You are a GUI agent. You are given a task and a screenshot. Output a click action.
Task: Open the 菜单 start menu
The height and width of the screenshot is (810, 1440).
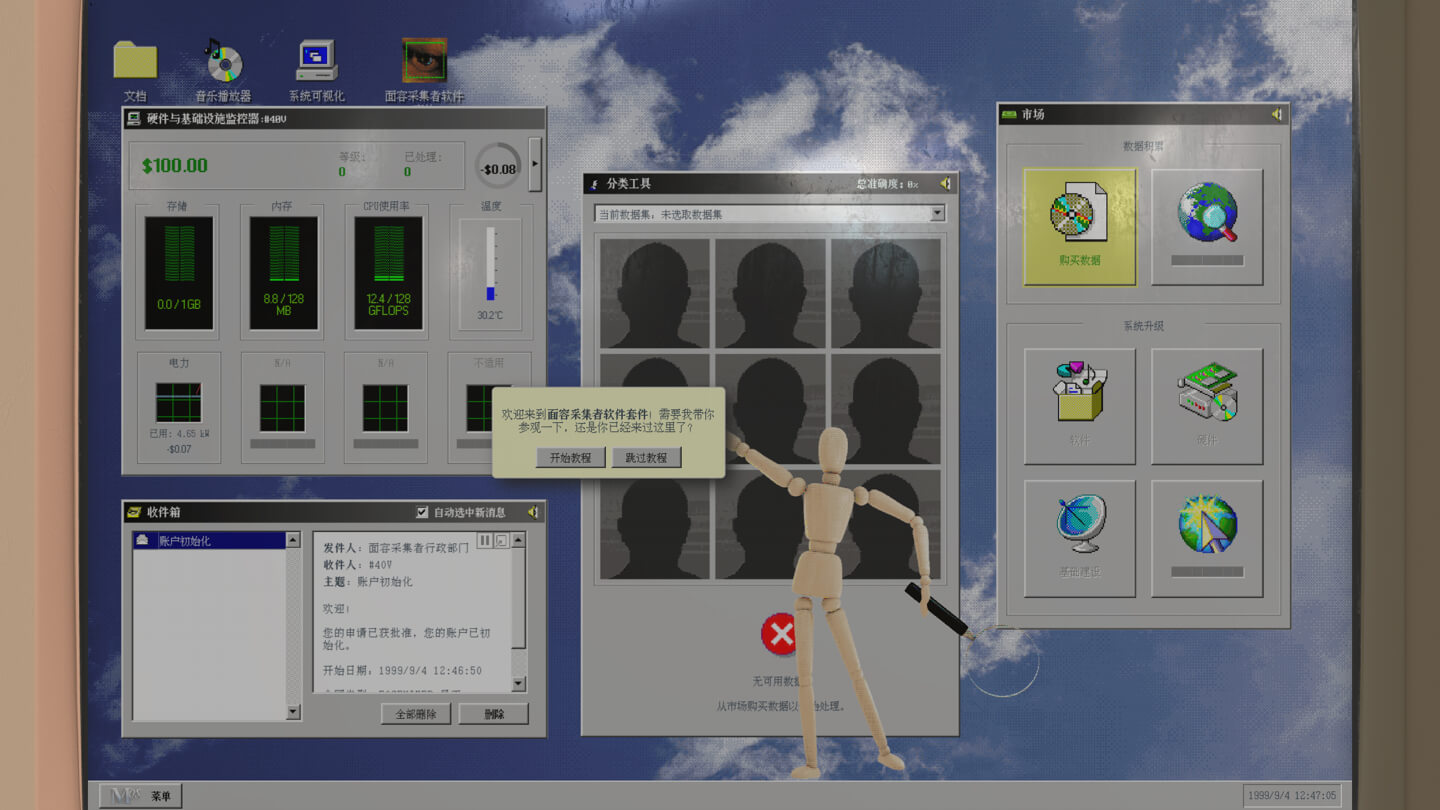point(141,796)
